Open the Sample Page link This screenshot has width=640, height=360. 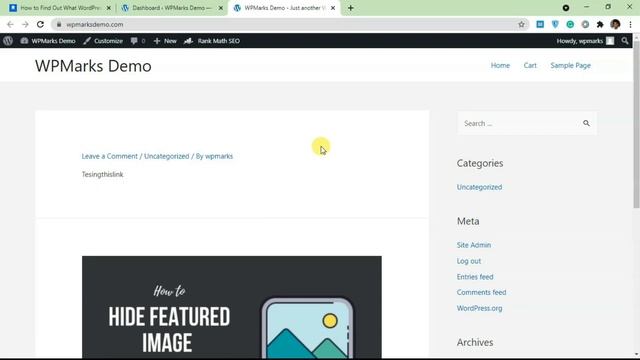coord(570,65)
